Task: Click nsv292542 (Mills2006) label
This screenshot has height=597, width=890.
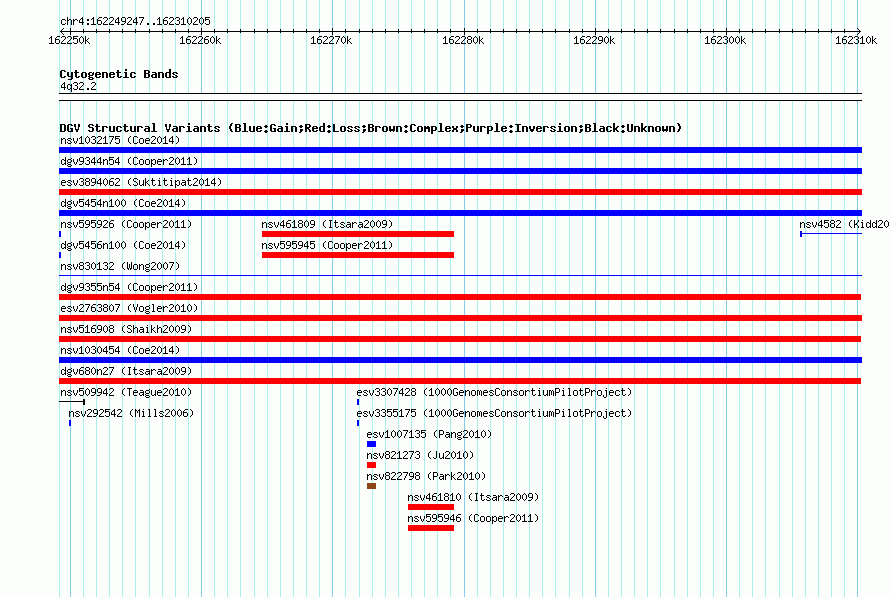Action: click(x=131, y=413)
